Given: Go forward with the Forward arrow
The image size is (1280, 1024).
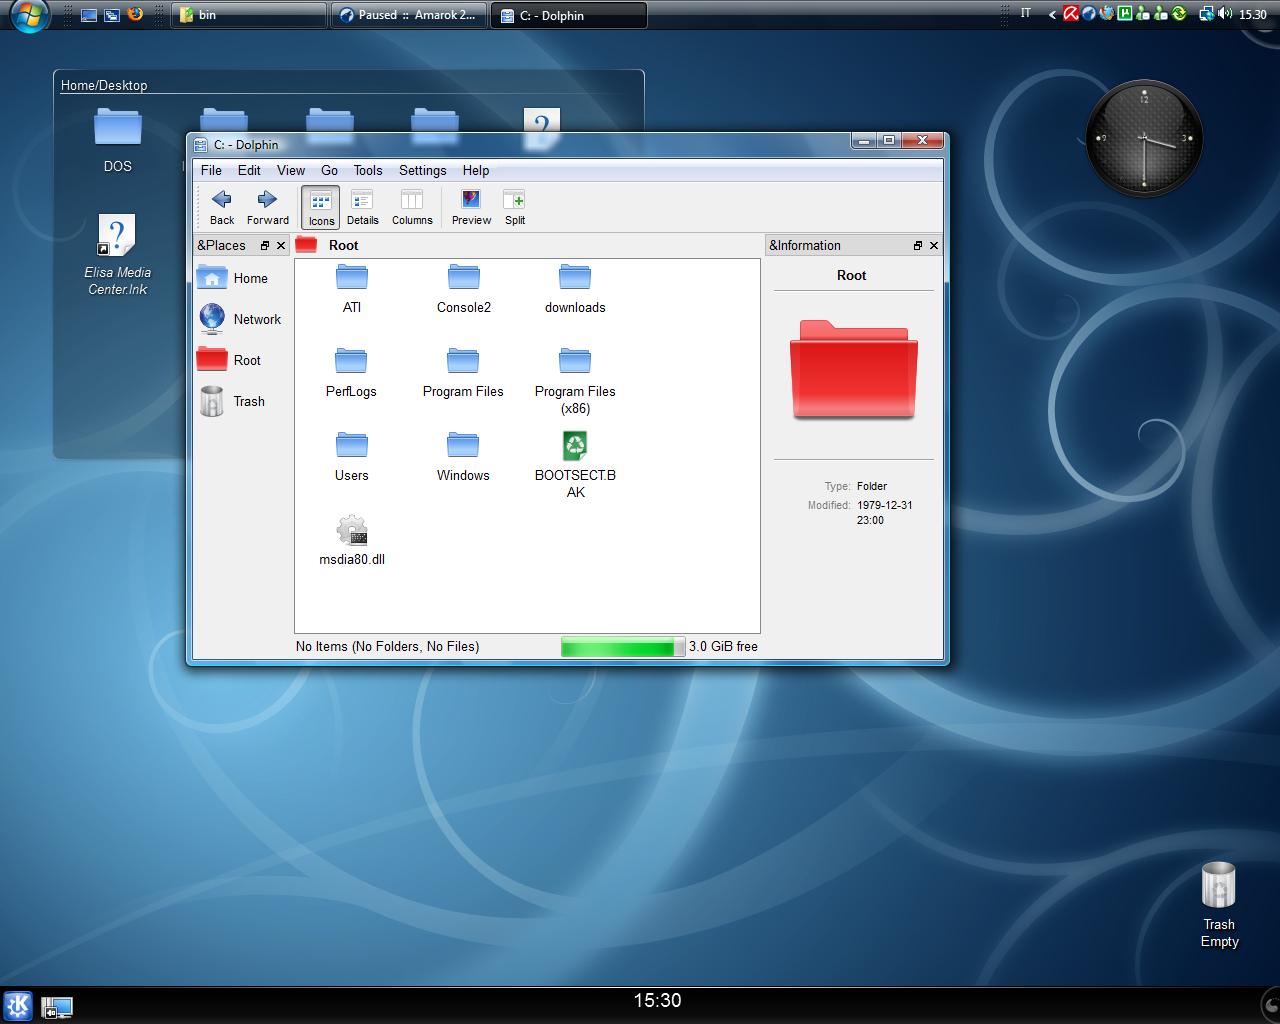Looking at the screenshot, I should pos(267,207).
